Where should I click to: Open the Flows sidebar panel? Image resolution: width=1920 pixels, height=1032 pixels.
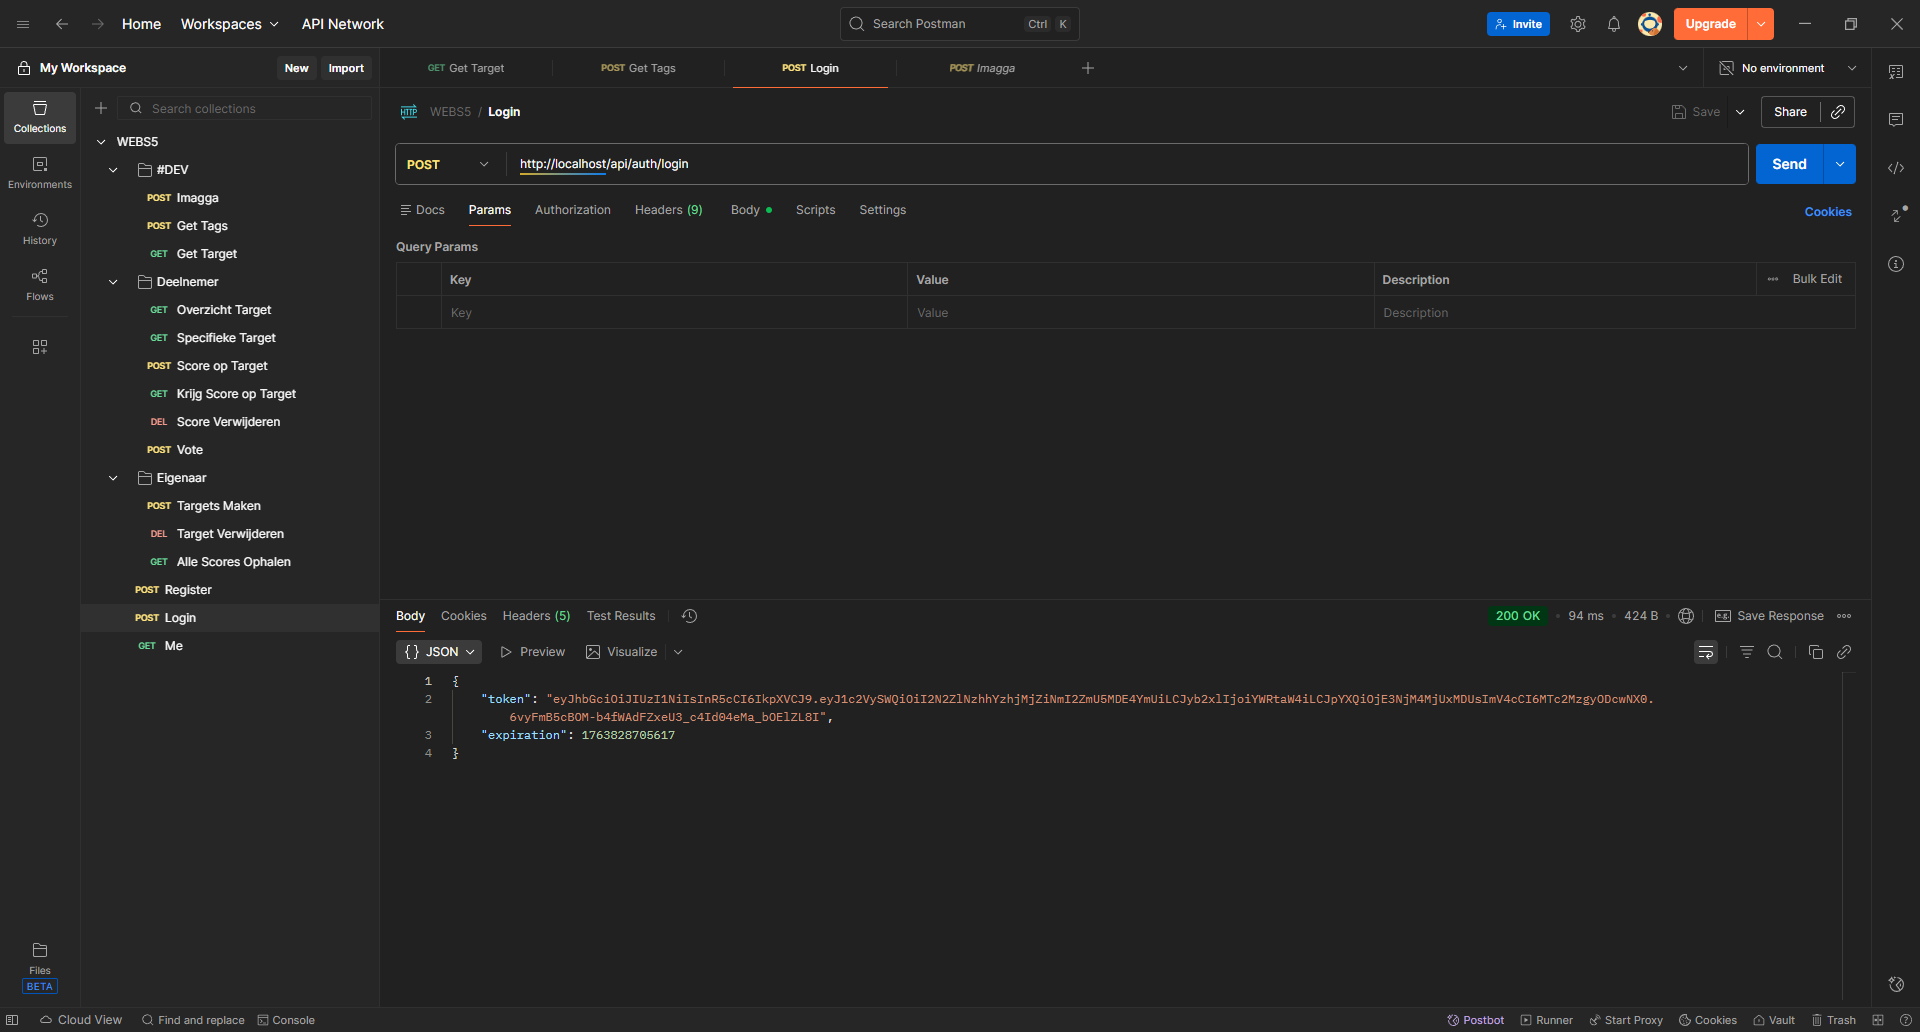(40, 284)
